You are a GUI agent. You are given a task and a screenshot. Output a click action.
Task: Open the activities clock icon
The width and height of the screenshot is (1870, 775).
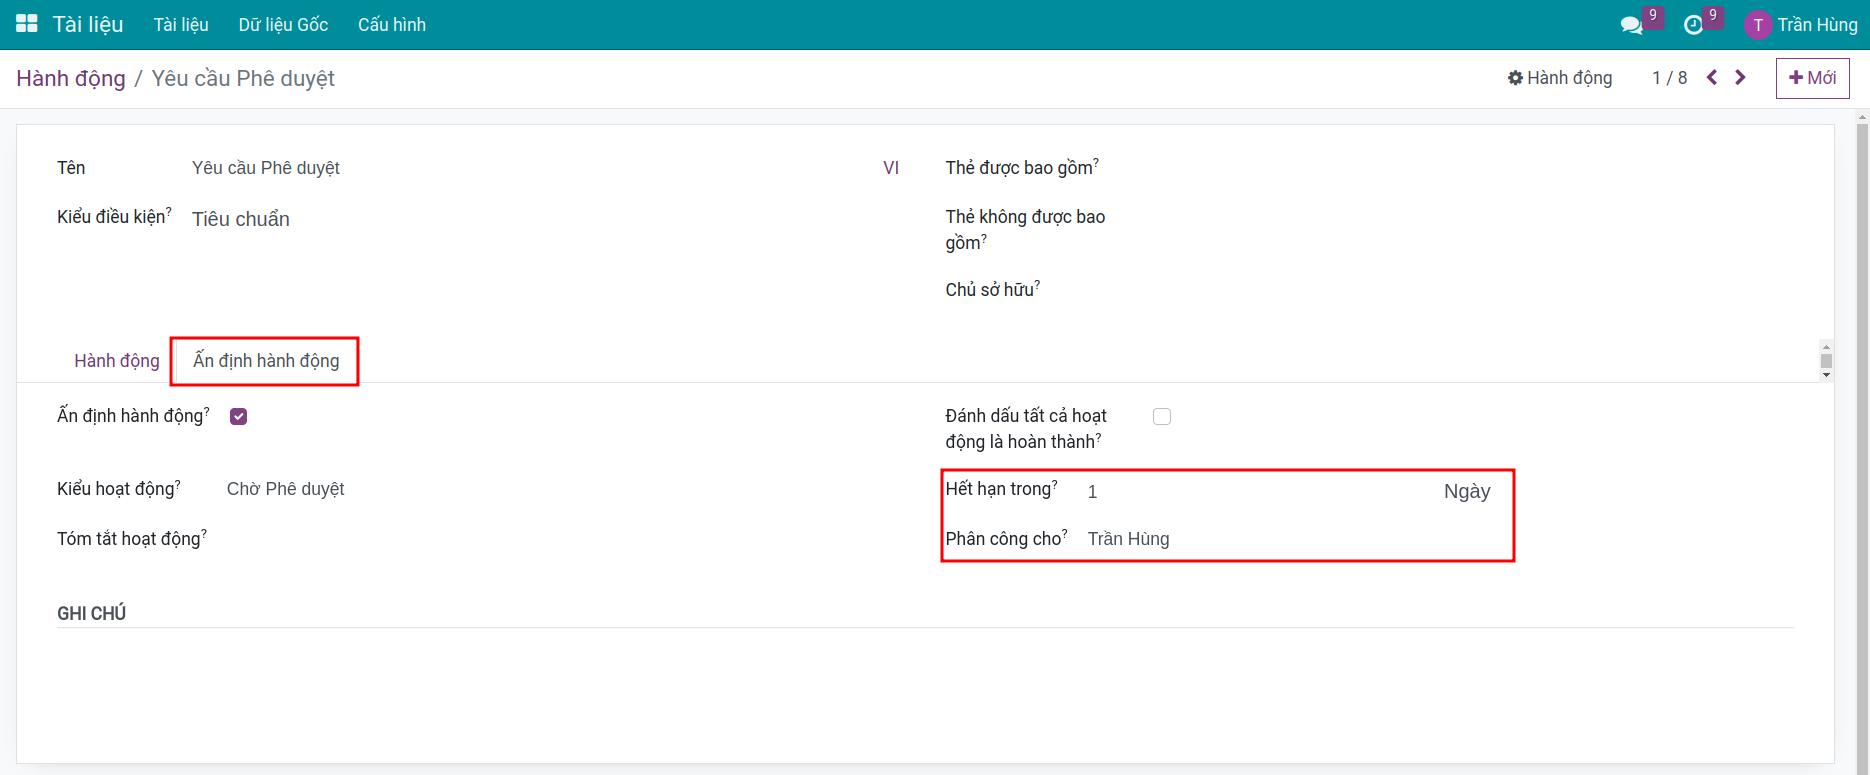[1693, 25]
